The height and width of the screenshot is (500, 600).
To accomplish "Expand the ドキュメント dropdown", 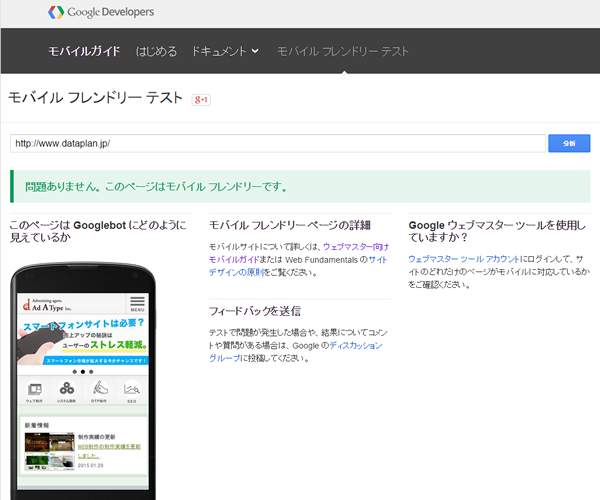I will coord(225,51).
